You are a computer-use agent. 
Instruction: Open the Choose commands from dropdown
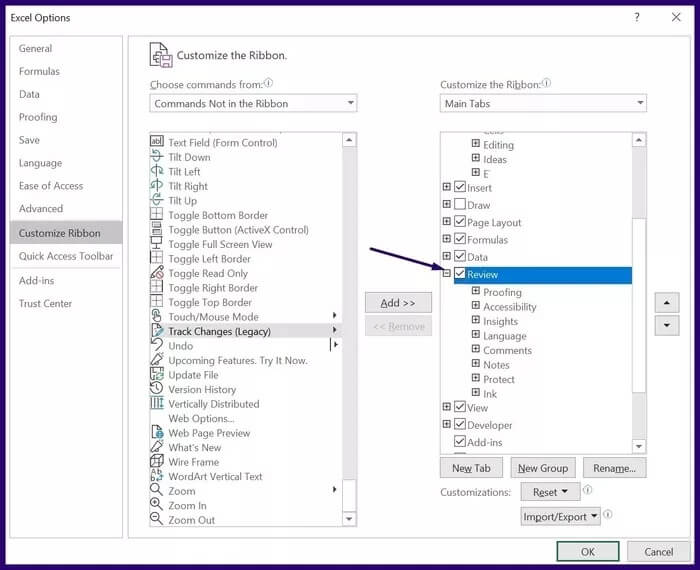pos(253,103)
